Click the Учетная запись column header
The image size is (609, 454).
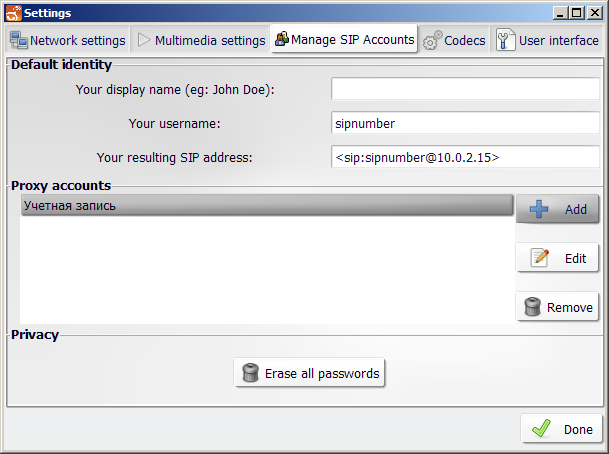(267, 205)
